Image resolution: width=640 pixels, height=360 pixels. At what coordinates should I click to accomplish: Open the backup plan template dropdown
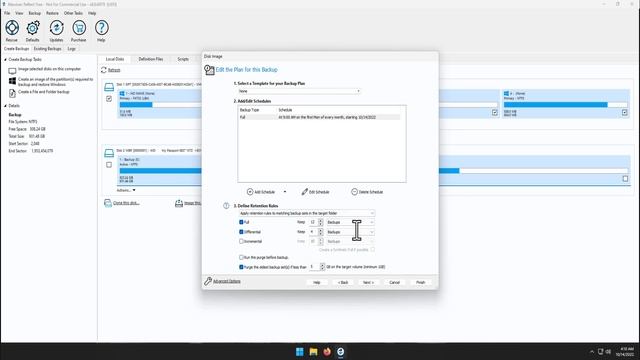click(300, 91)
